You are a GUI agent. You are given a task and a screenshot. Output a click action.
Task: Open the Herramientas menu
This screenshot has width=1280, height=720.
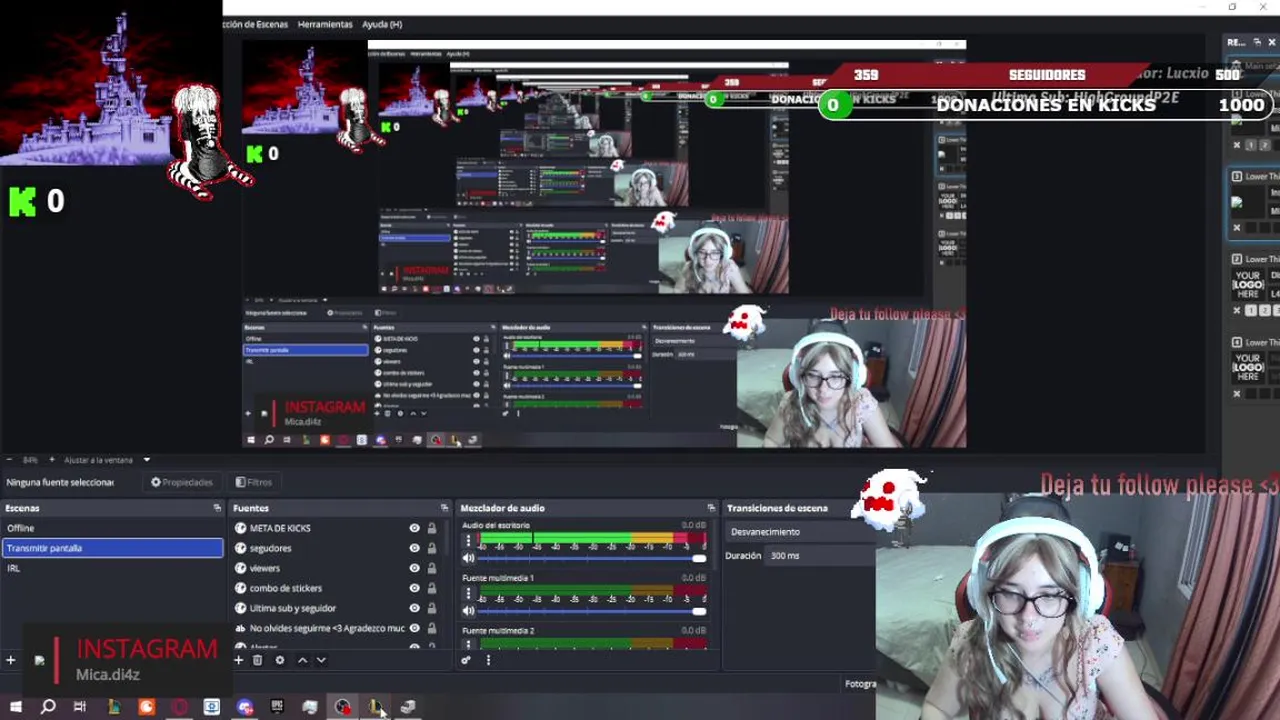[325, 24]
